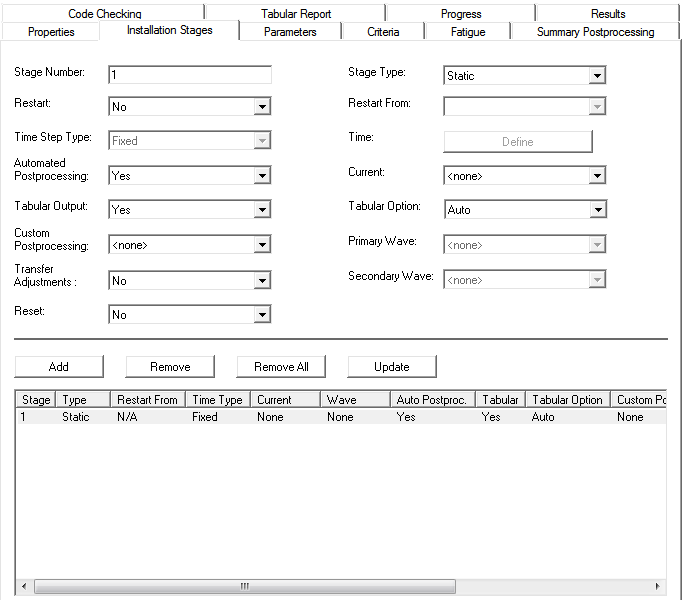The height and width of the screenshot is (600, 685).
Task: Select the Summary Postprocessing tab
Action: pyautogui.click(x=595, y=32)
